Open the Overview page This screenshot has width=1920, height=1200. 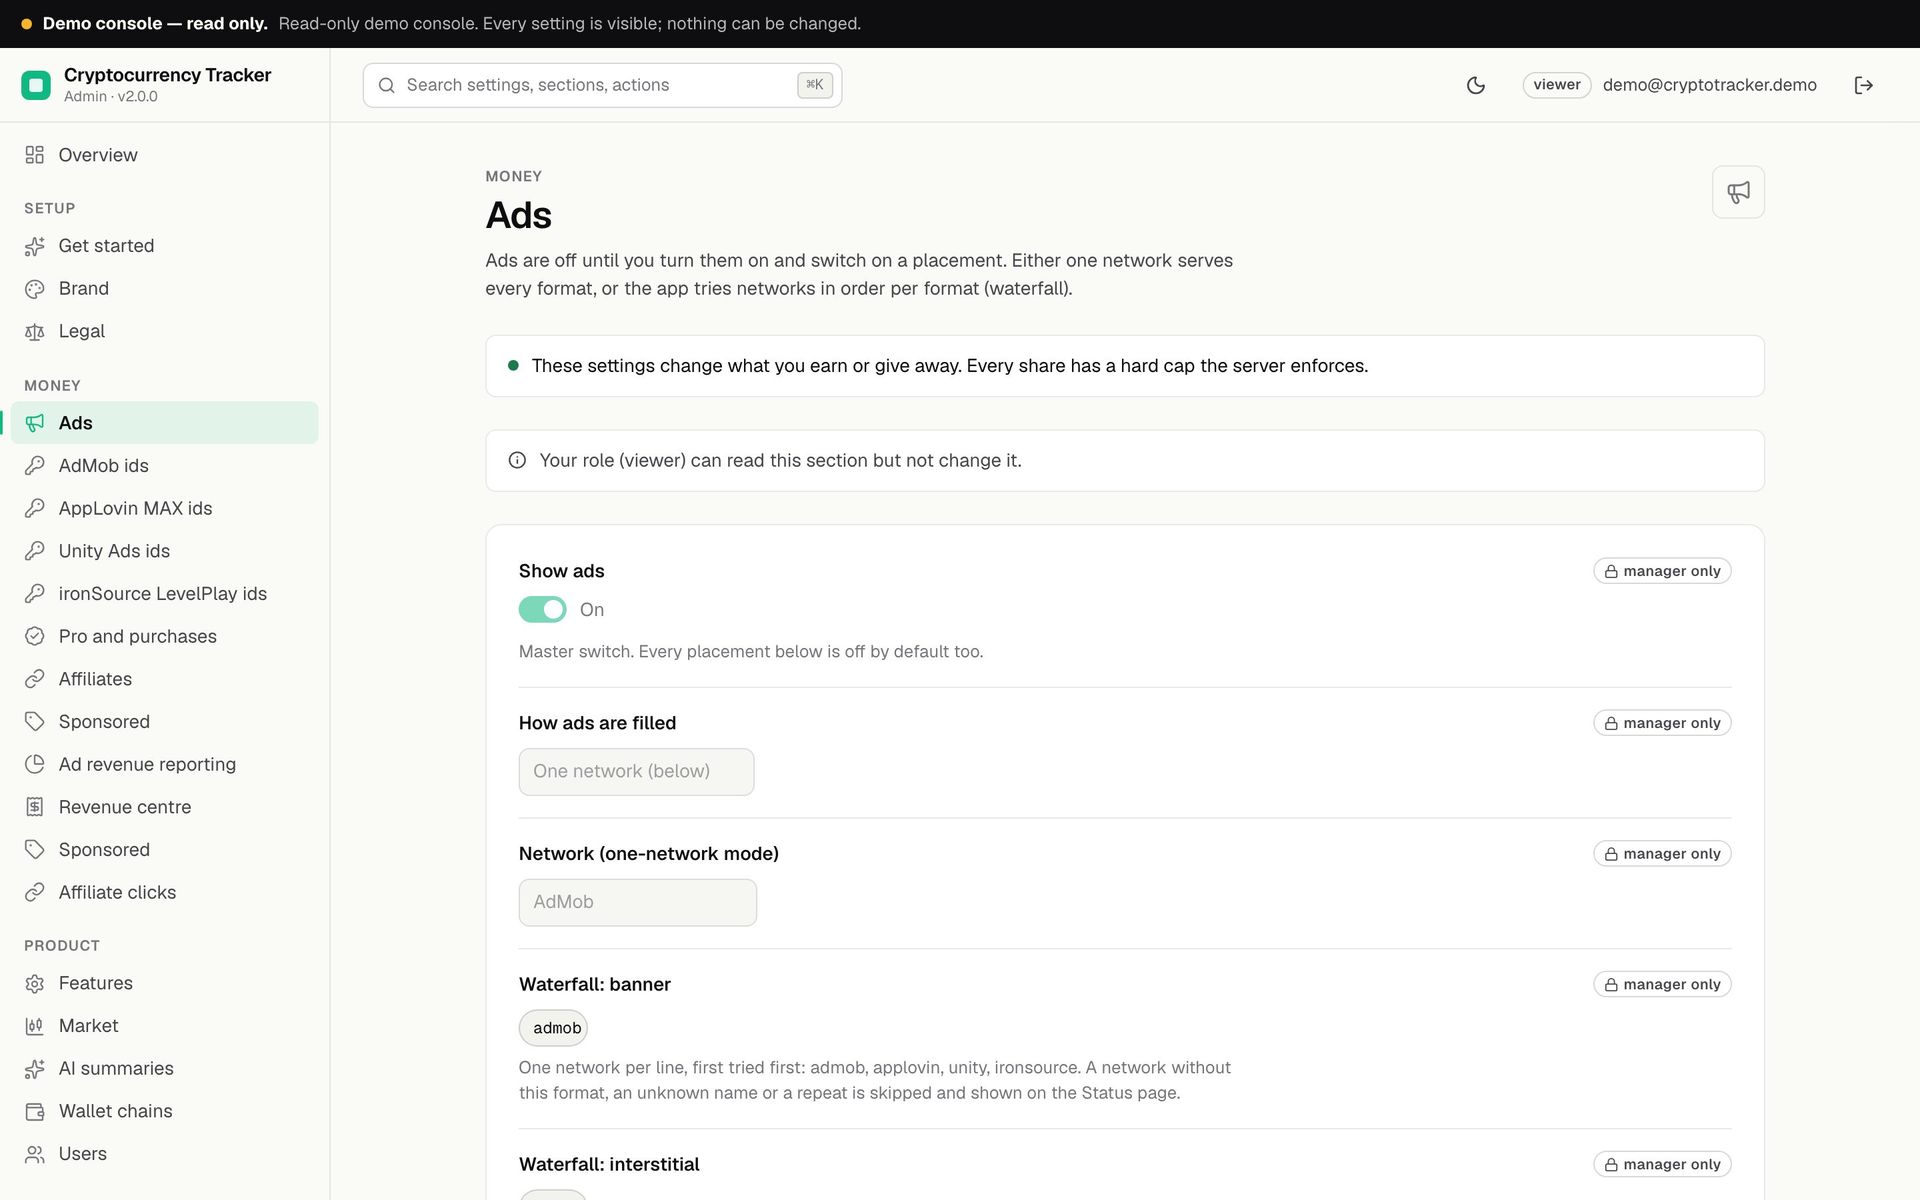[x=165, y=155]
